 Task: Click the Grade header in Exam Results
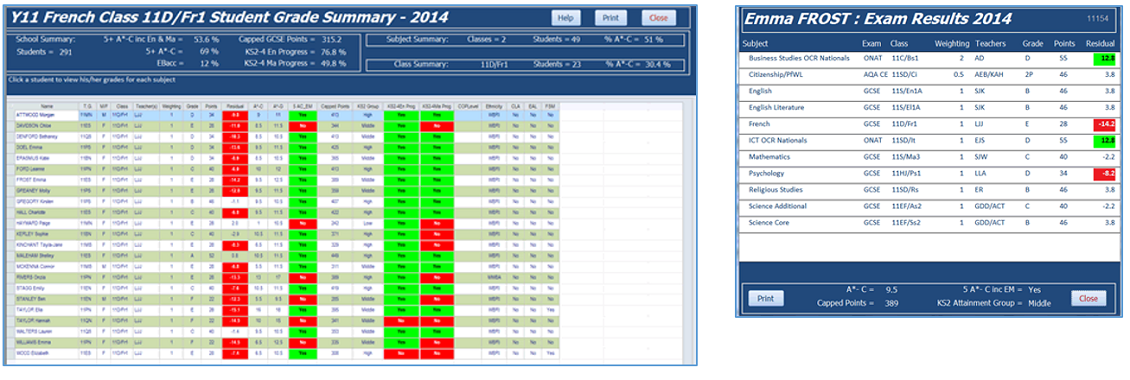point(1032,43)
